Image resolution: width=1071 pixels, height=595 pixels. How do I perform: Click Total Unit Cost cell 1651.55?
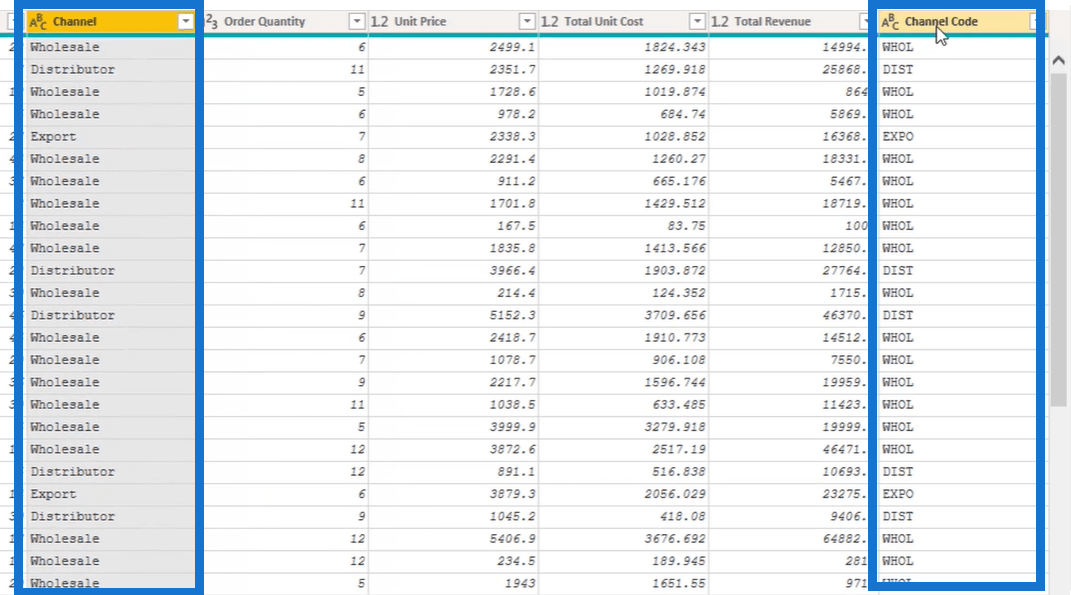click(624, 583)
